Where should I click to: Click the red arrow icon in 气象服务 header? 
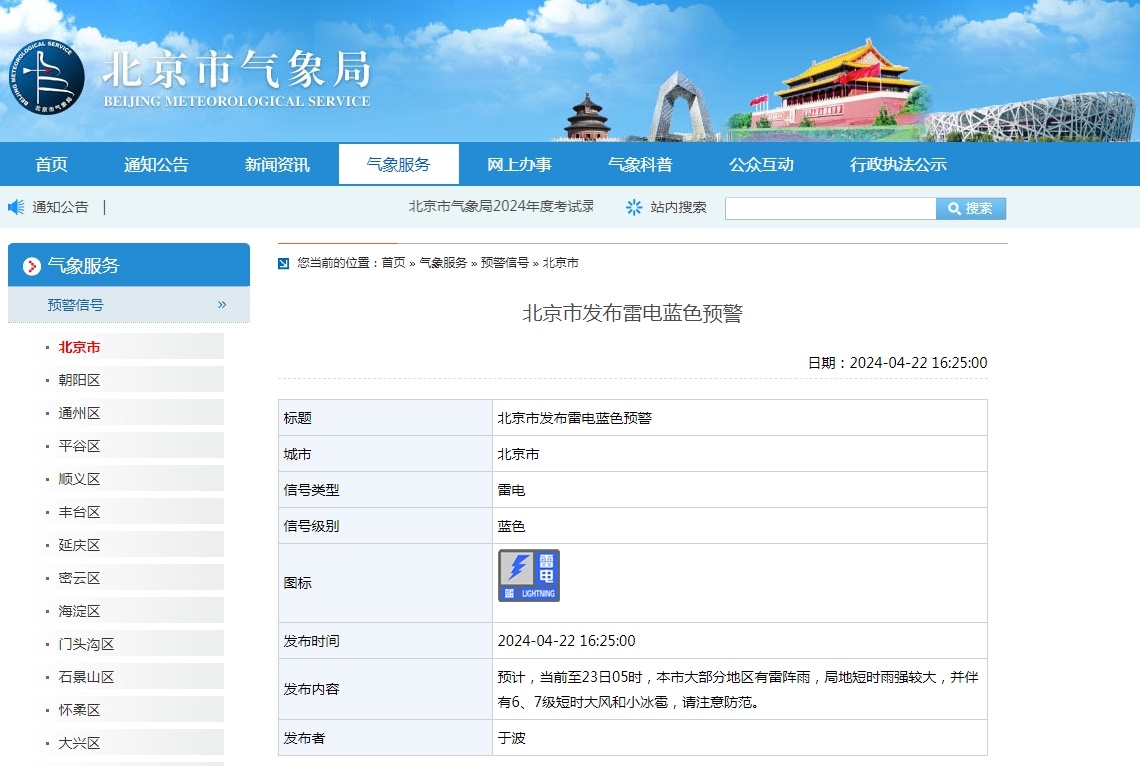coord(31,266)
